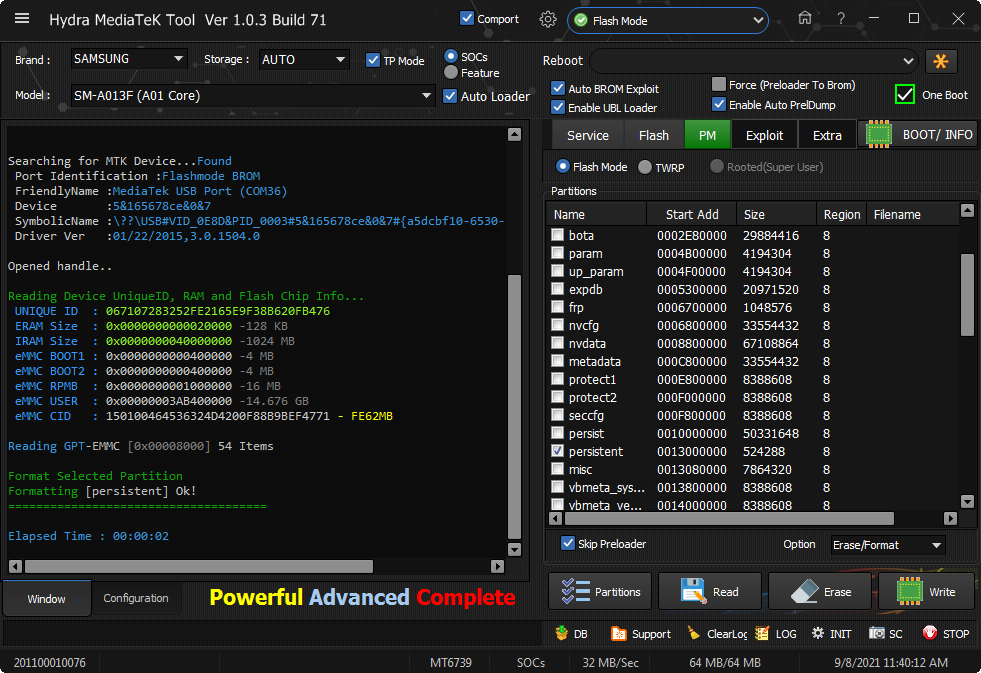Click the Size column header
This screenshot has width=981, height=673.
[776, 214]
